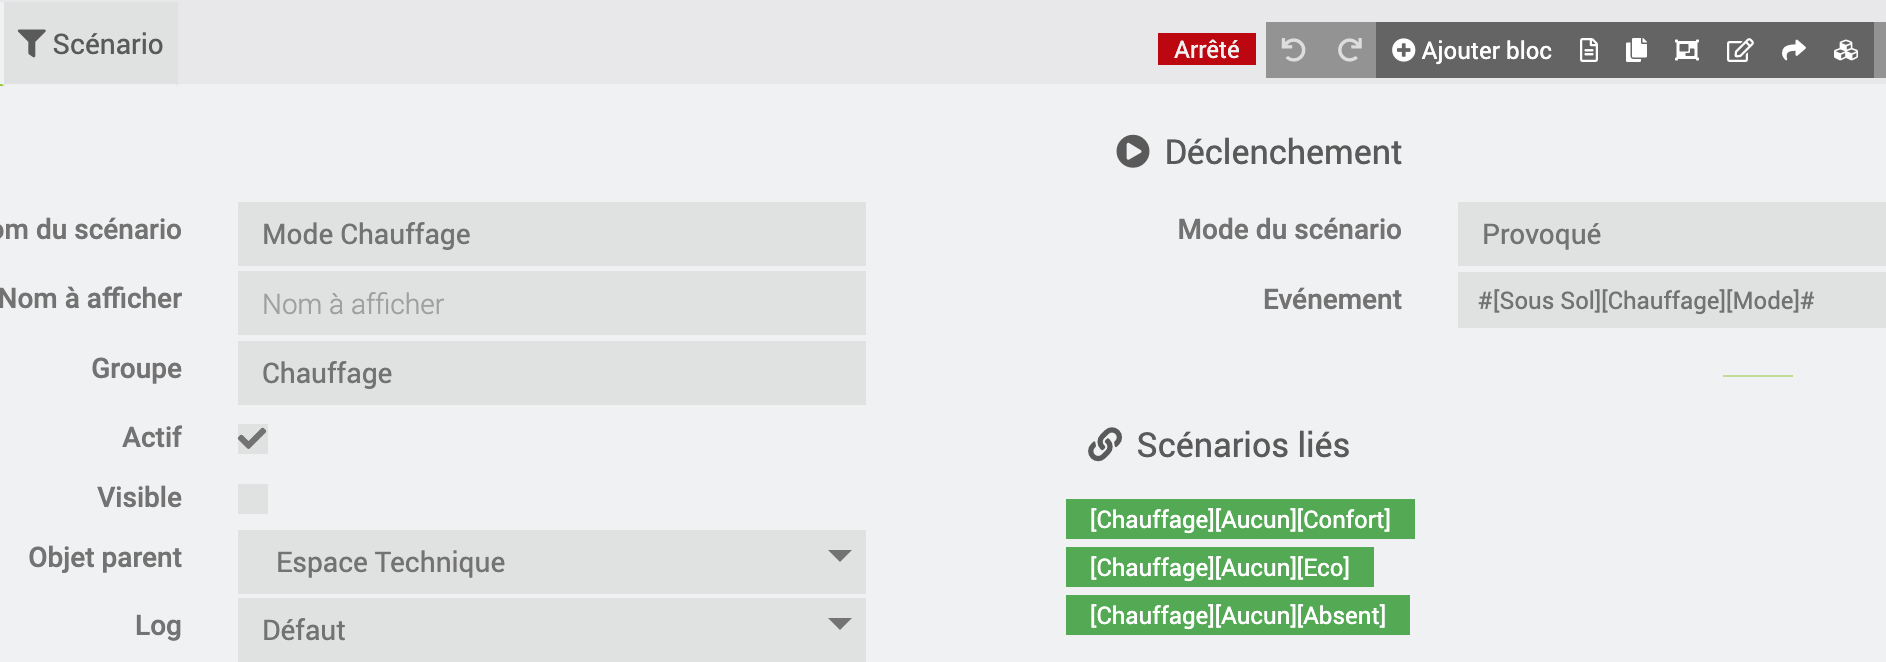
Task: Open linked scenario [Chauffage][Aucun][Eco]
Action: point(1219,568)
